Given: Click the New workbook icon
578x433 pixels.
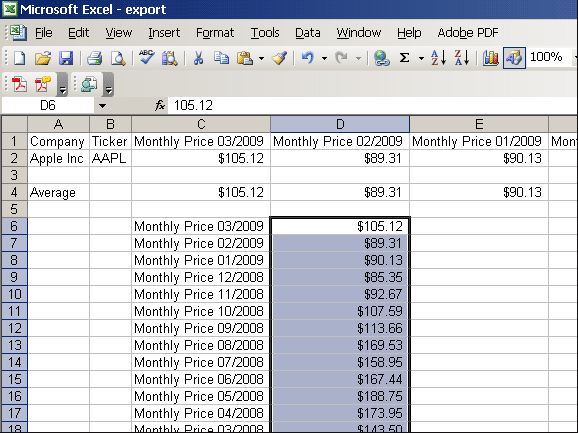Looking at the screenshot, I should coord(19,58).
